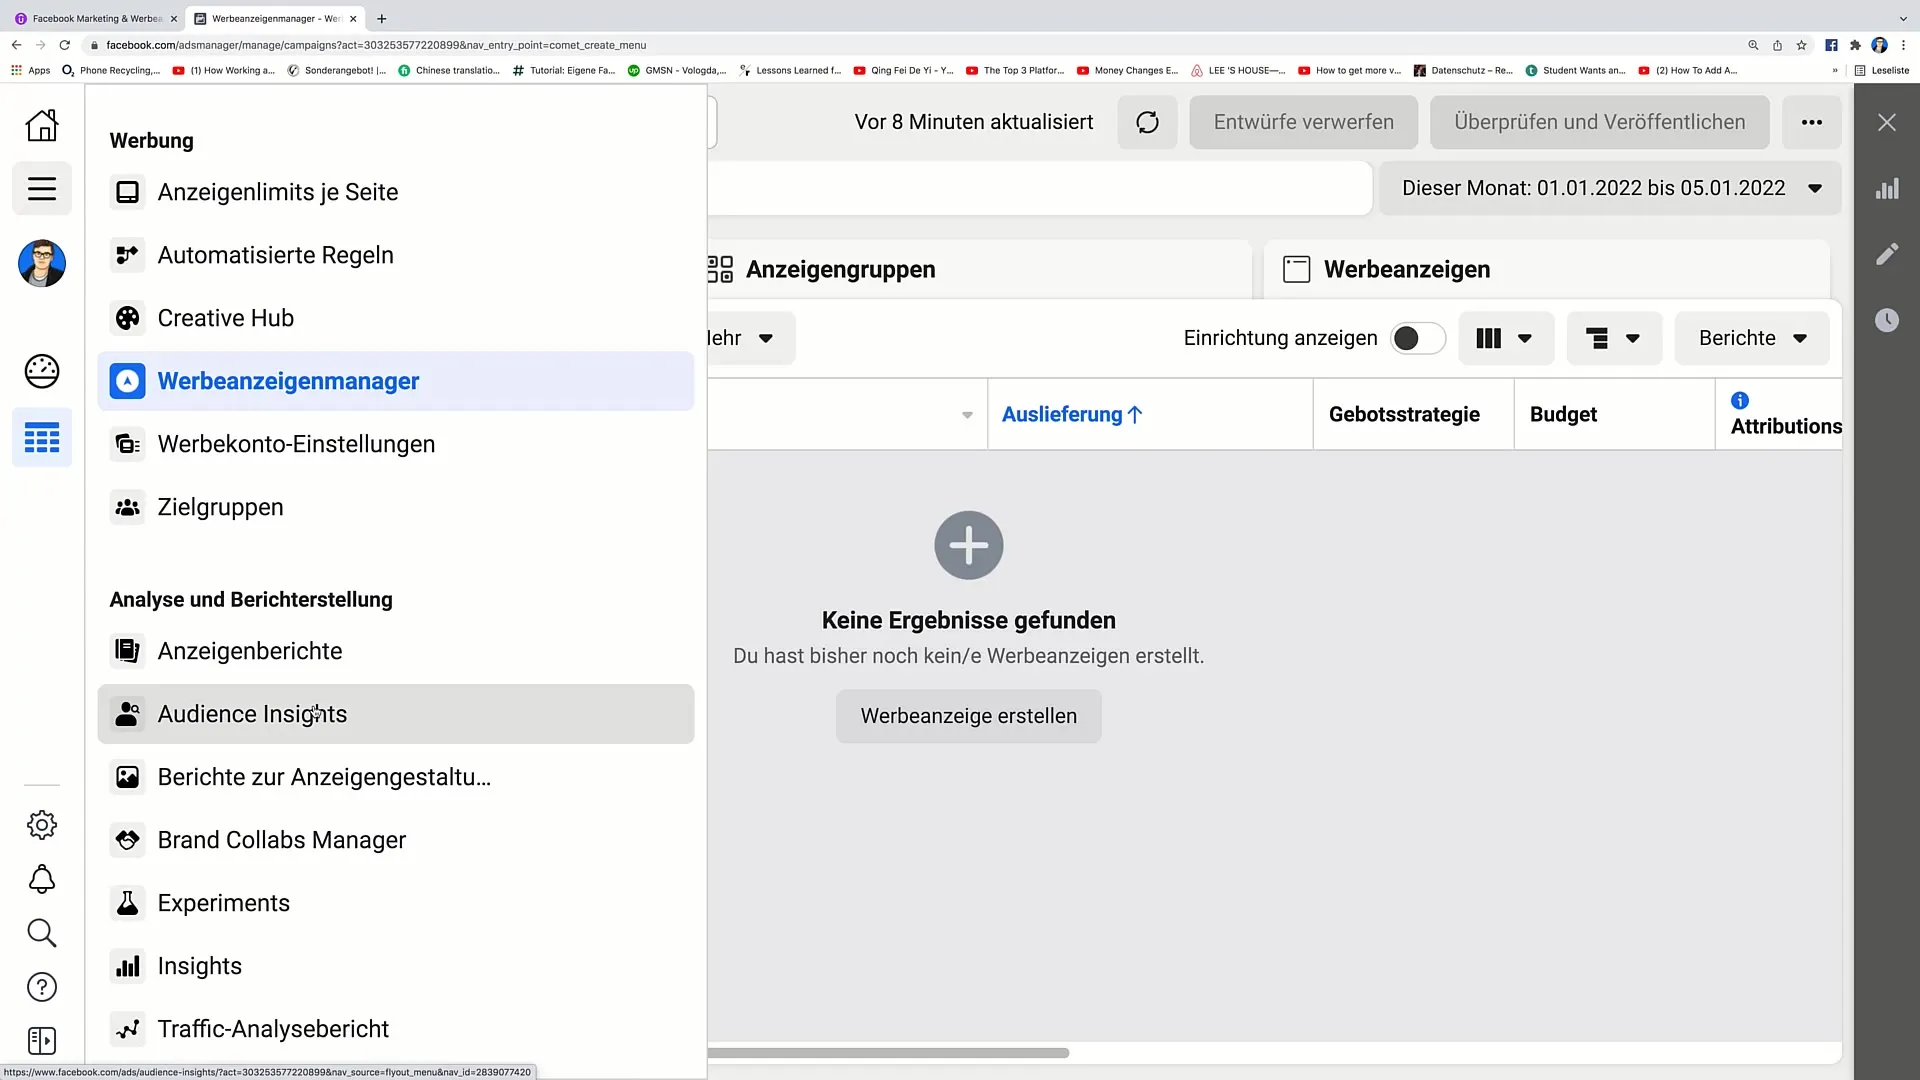Click Traffic-Analysebericht graph icon
Image resolution: width=1920 pixels, height=1080 pixels.
coord(127,1029)
